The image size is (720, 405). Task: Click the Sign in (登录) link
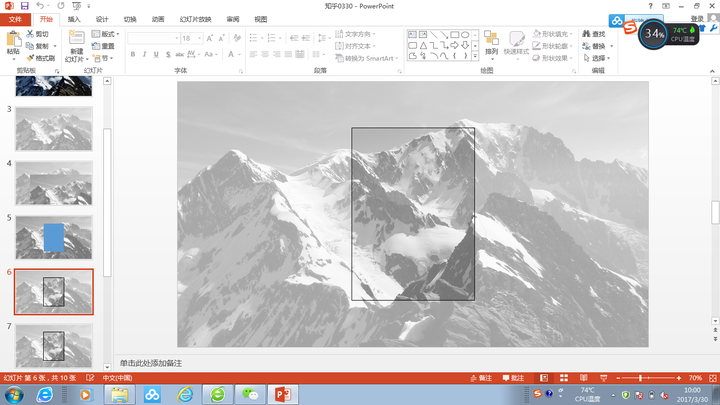click(697, 18)
